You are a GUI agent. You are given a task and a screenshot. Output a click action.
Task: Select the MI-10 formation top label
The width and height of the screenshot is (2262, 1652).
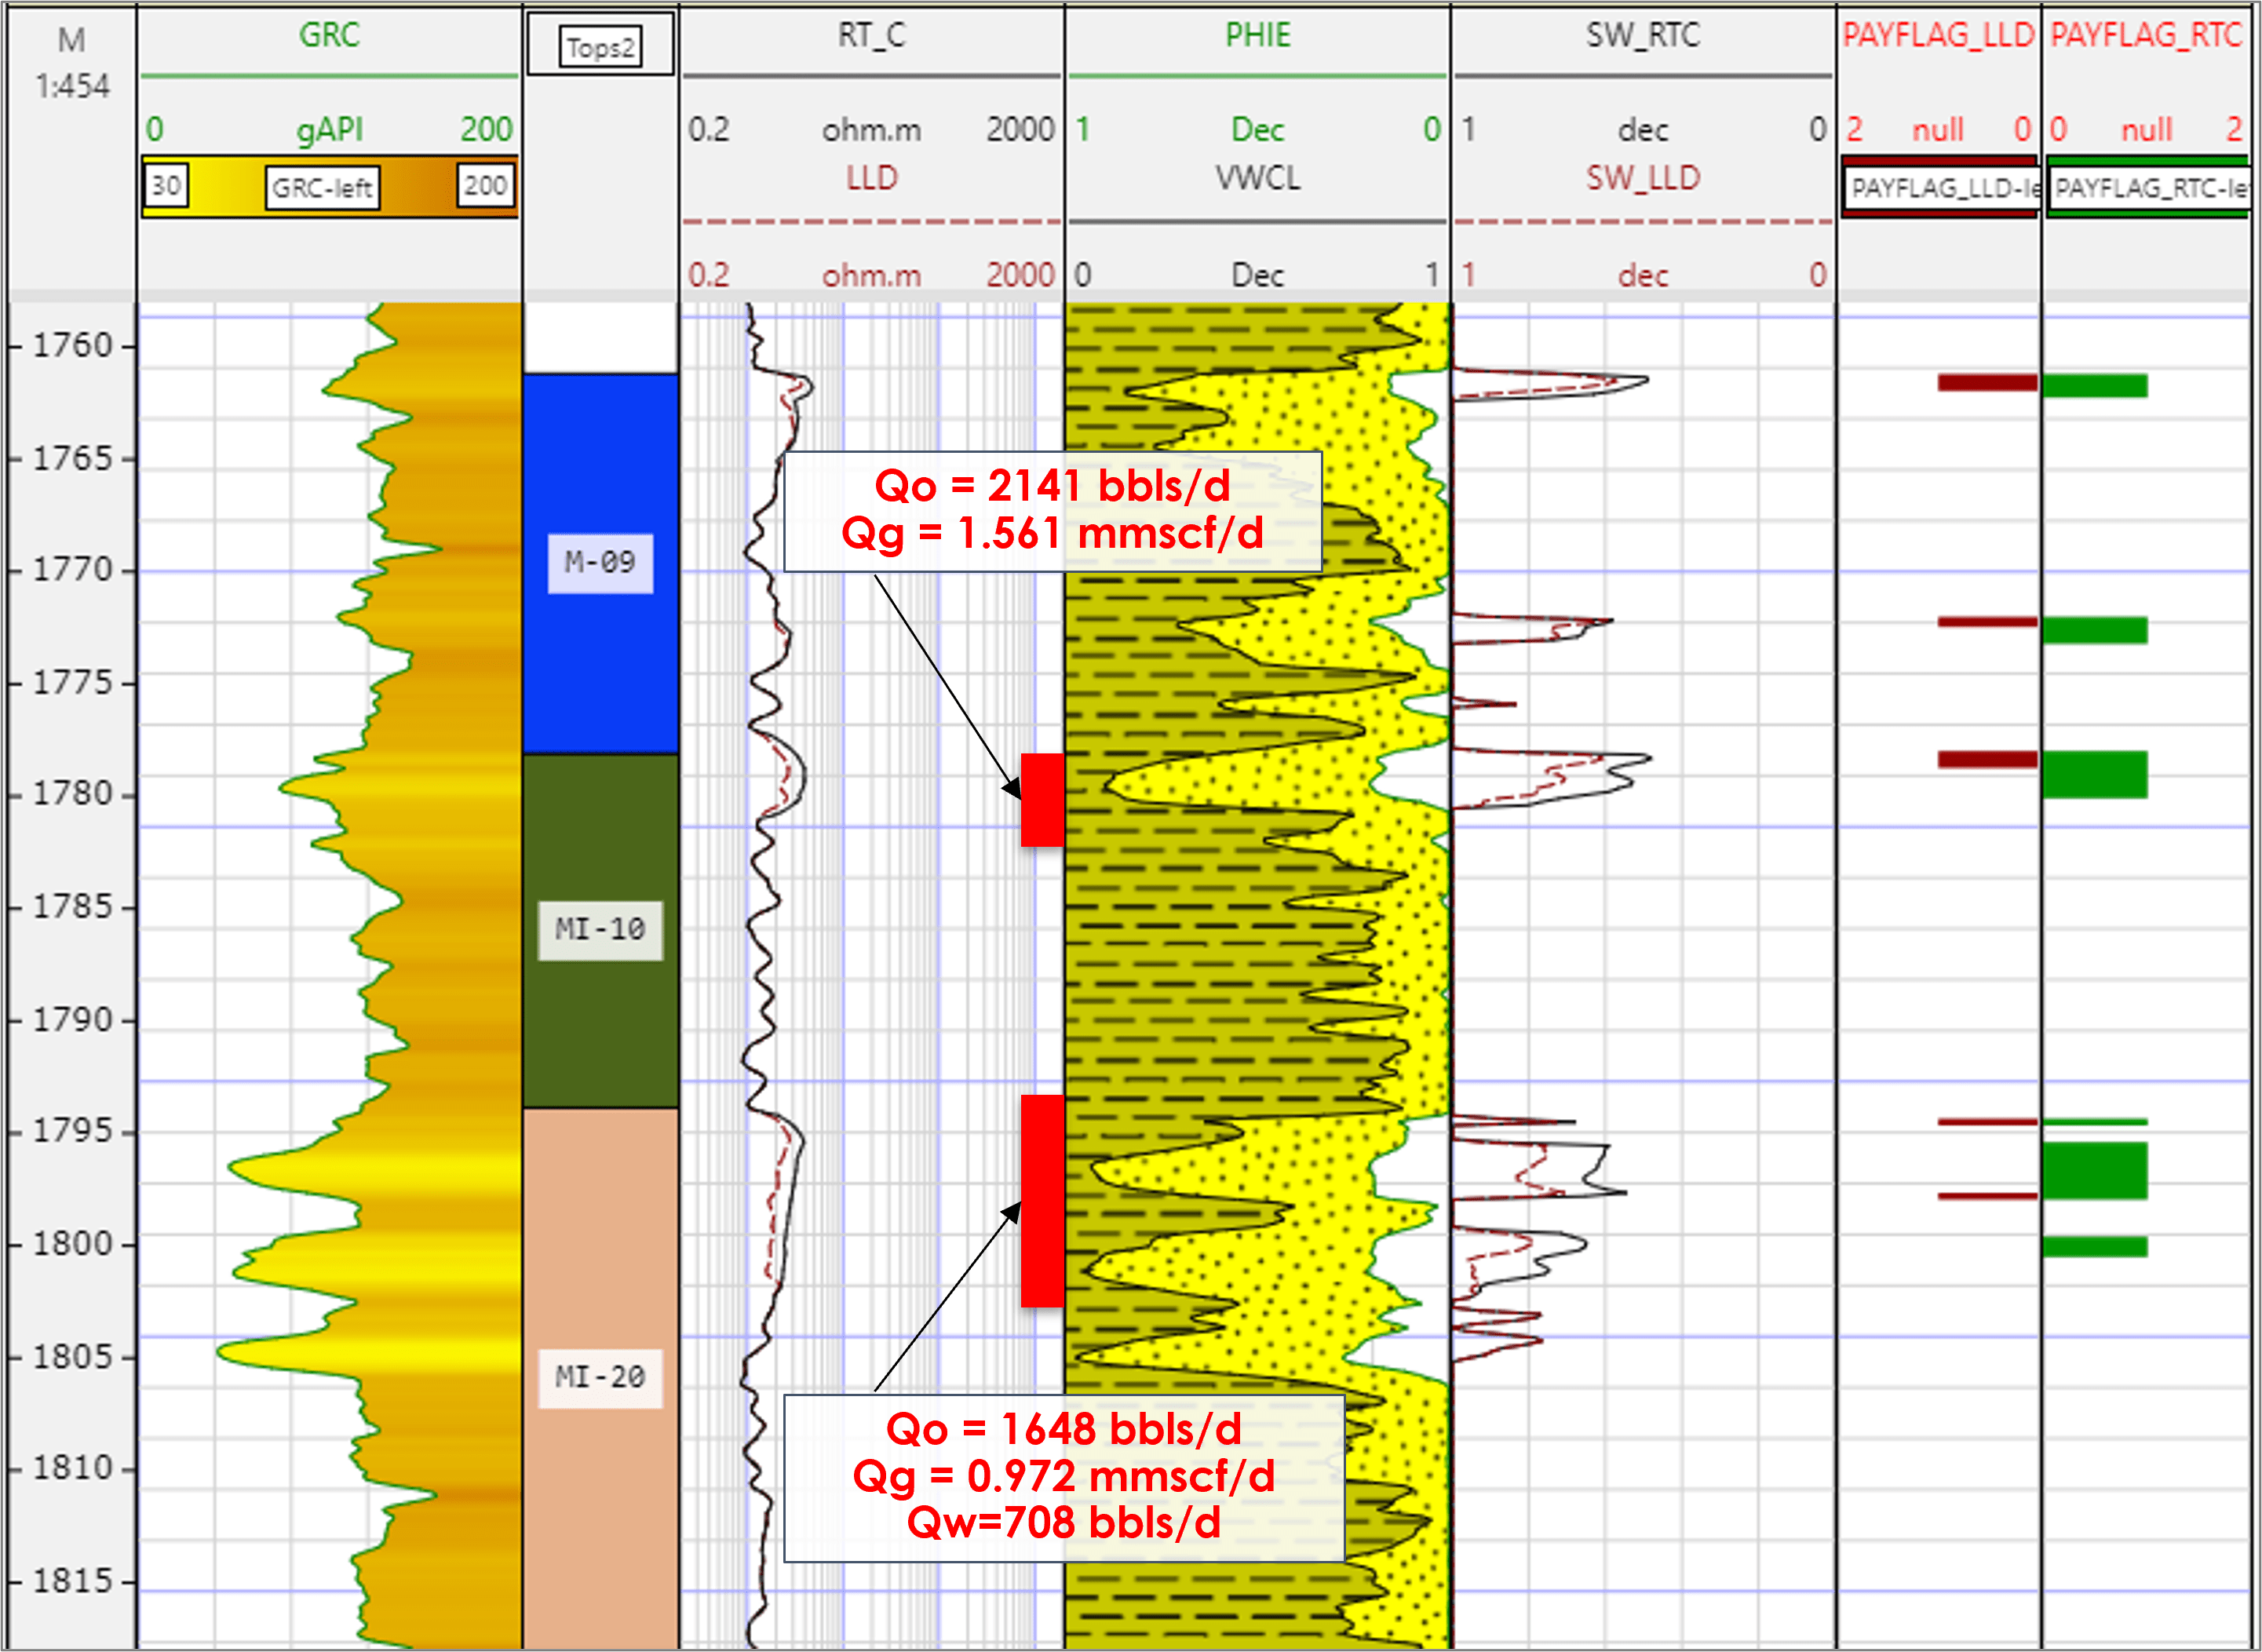tap(600, 930)
